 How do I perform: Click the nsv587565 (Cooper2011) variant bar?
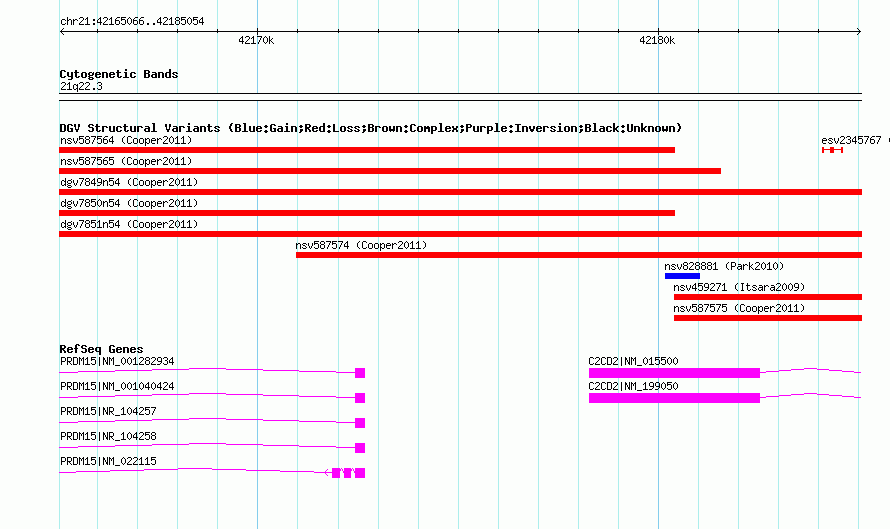[390, 171]
